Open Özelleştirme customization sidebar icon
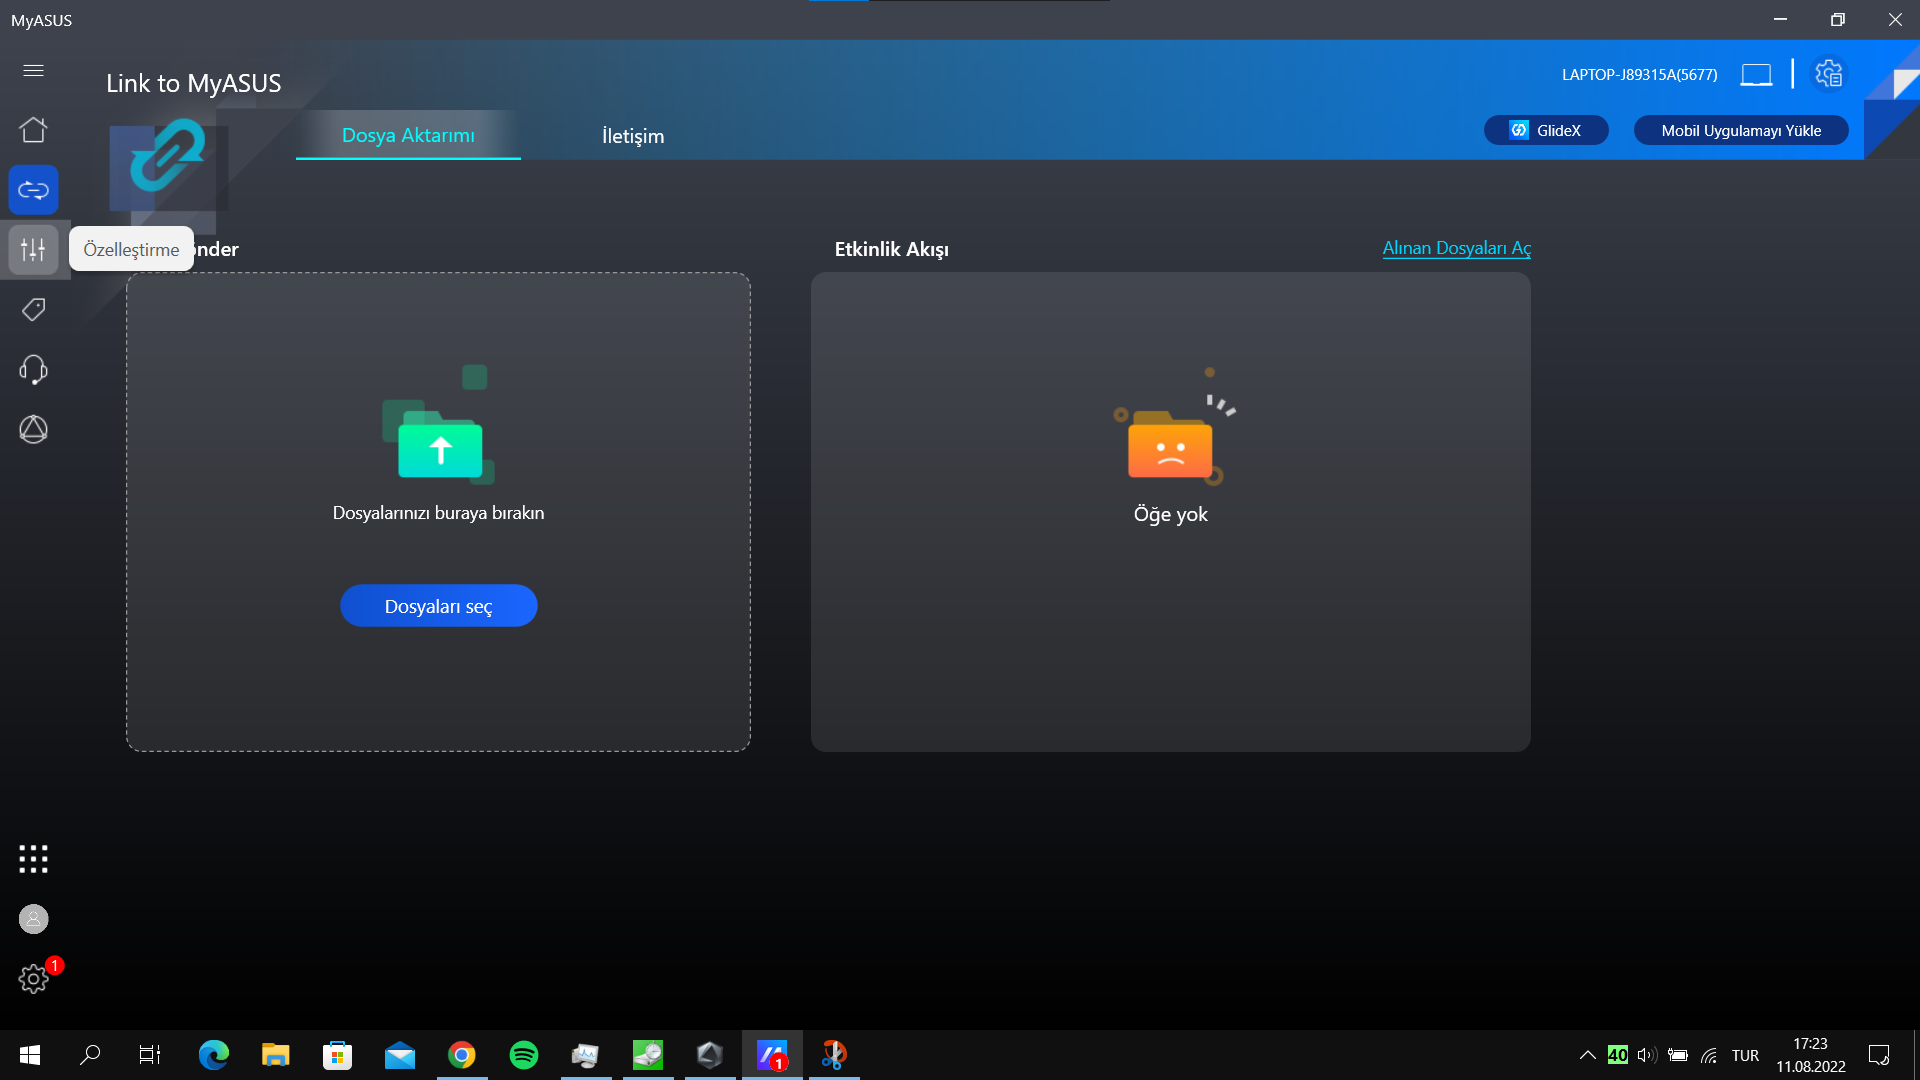 pos(33,250)
